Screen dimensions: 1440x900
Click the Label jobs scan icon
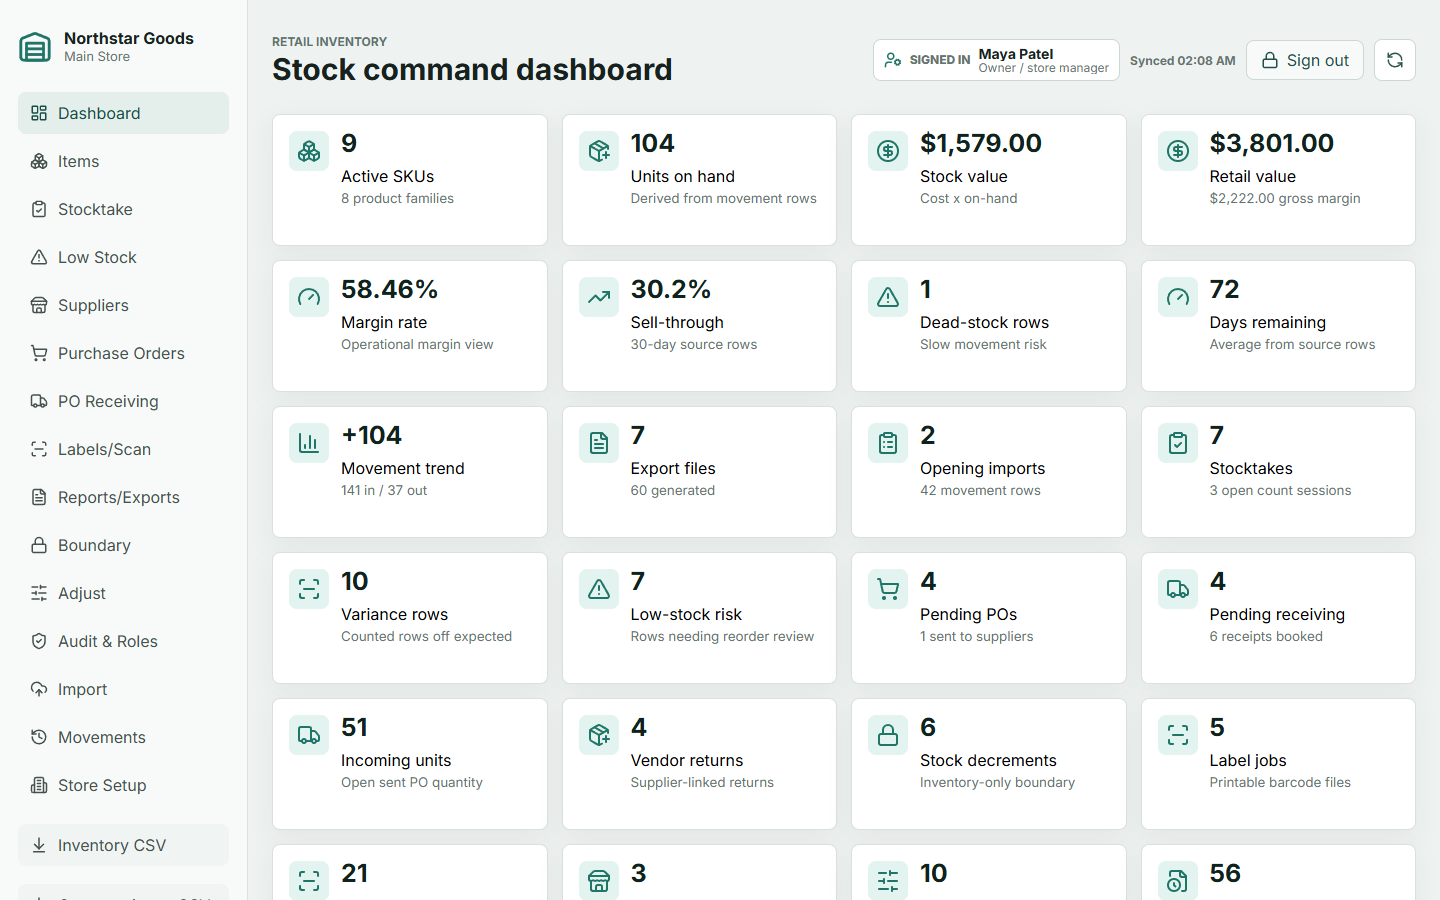pos(1178,735)
